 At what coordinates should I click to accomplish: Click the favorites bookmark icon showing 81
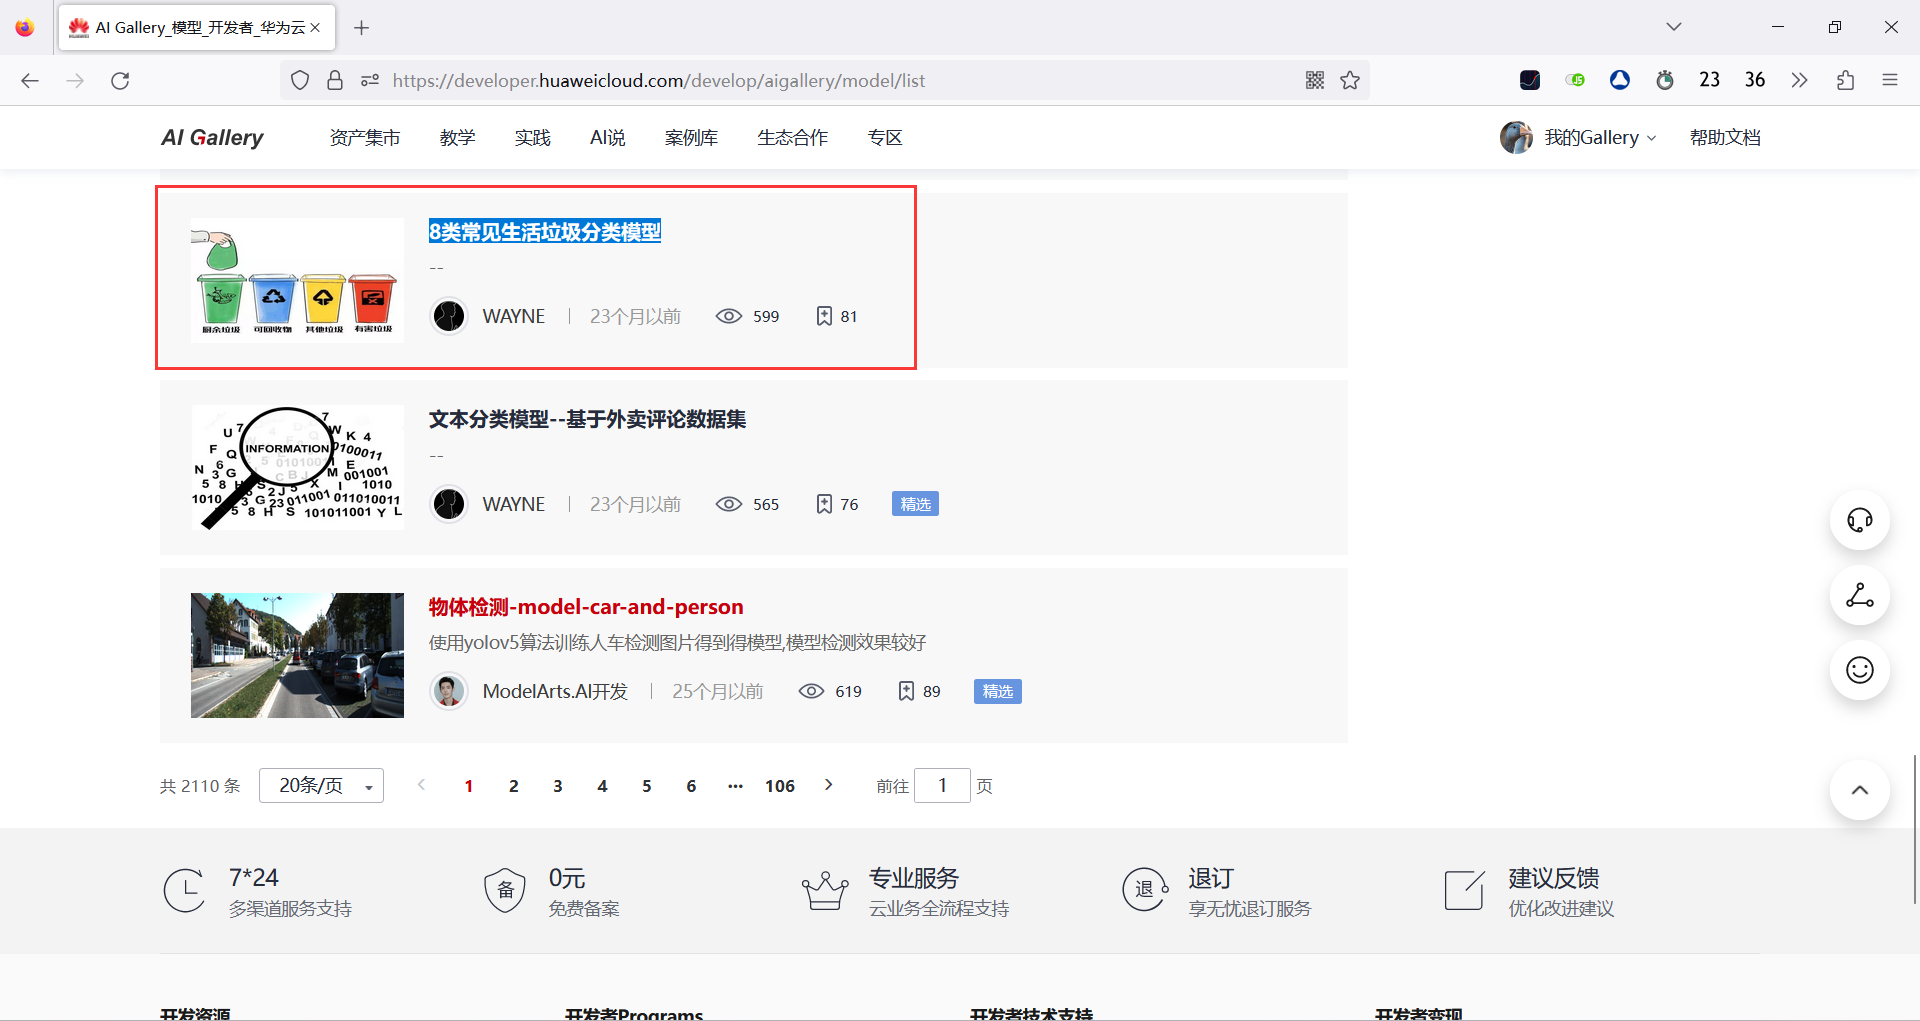click(x=823, y=316)
